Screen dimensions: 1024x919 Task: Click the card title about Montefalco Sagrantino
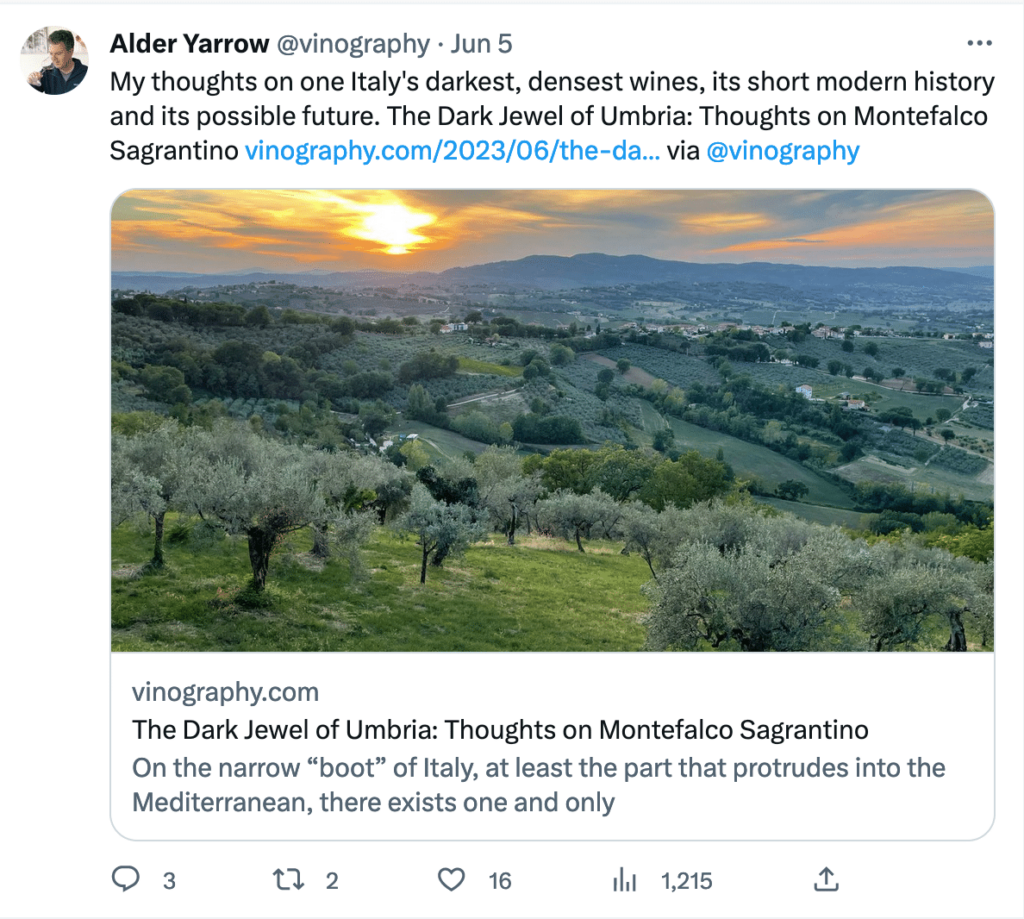pos(500,729)
